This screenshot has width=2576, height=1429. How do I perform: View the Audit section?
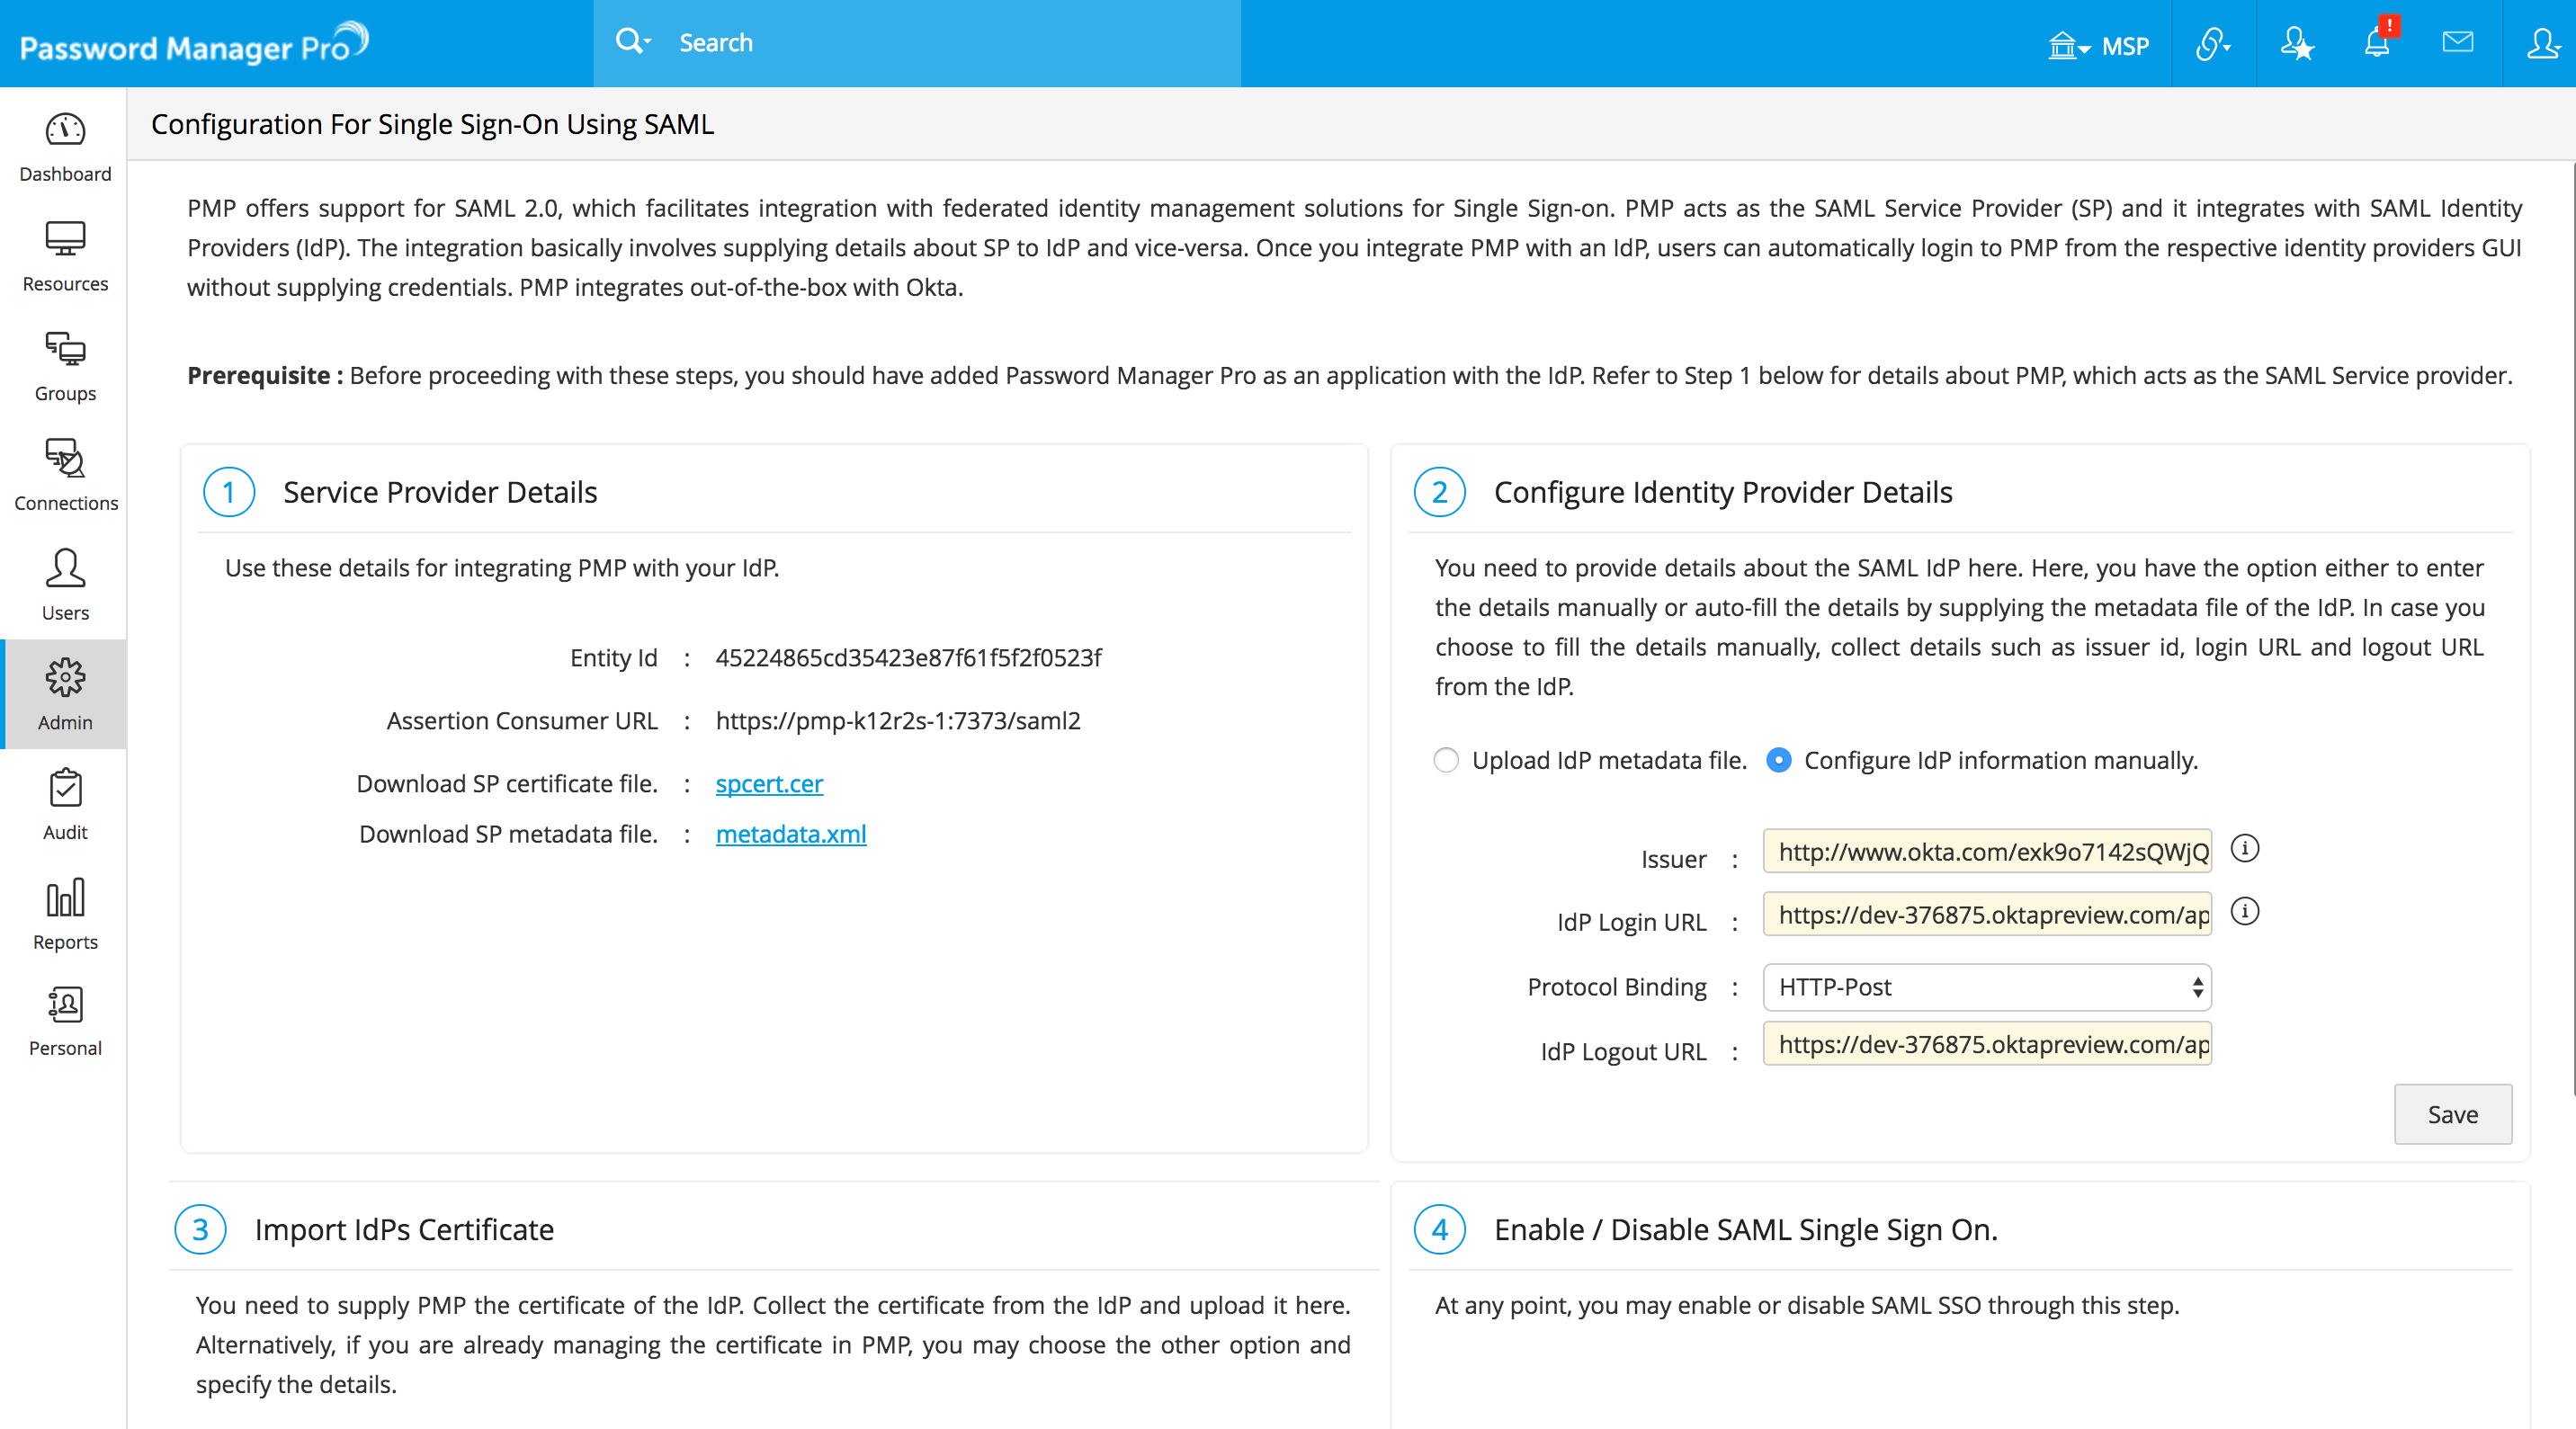coord(64,806)
